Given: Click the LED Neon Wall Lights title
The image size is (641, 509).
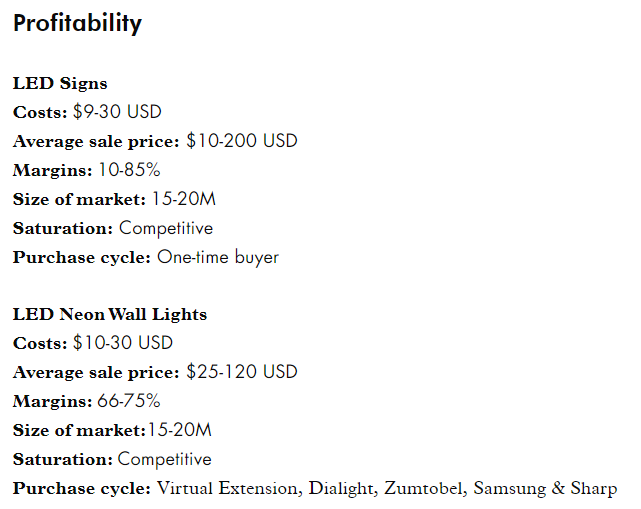Looking at the screenshot, I should click(110, 315).
